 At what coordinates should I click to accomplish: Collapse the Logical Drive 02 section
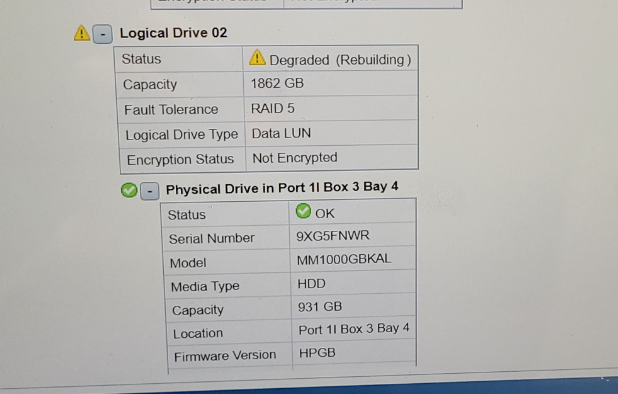click(x=102, y=34)
